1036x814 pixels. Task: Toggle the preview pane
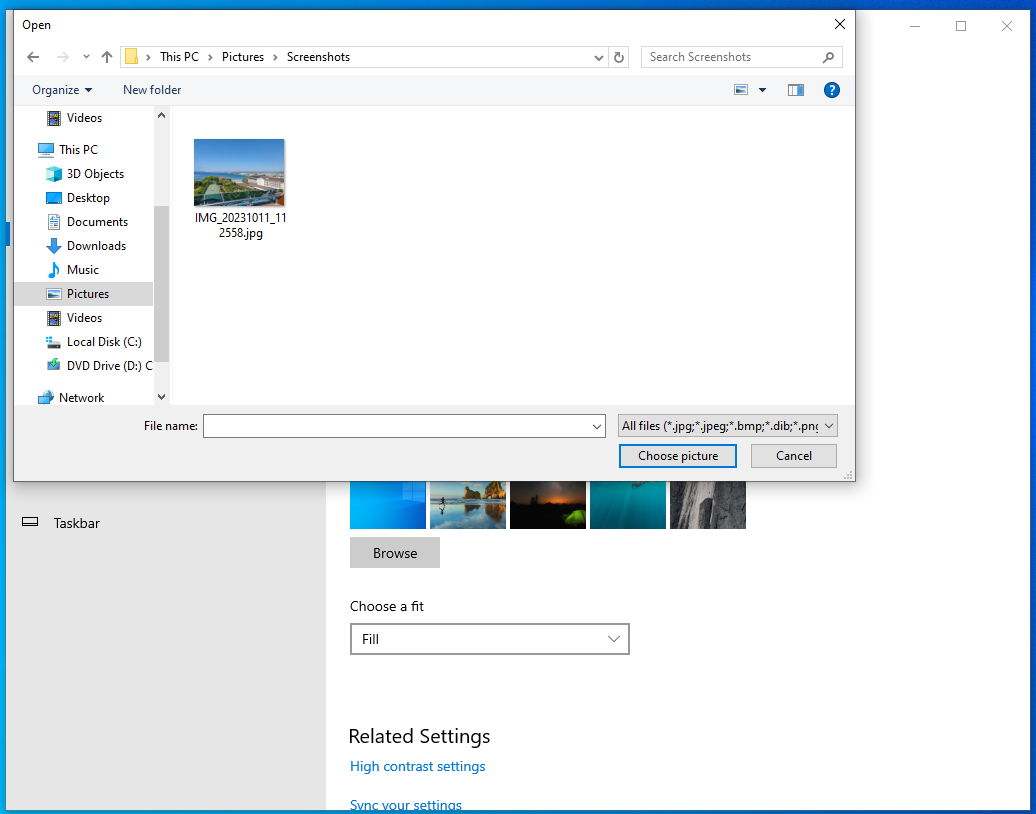[796, 90]
